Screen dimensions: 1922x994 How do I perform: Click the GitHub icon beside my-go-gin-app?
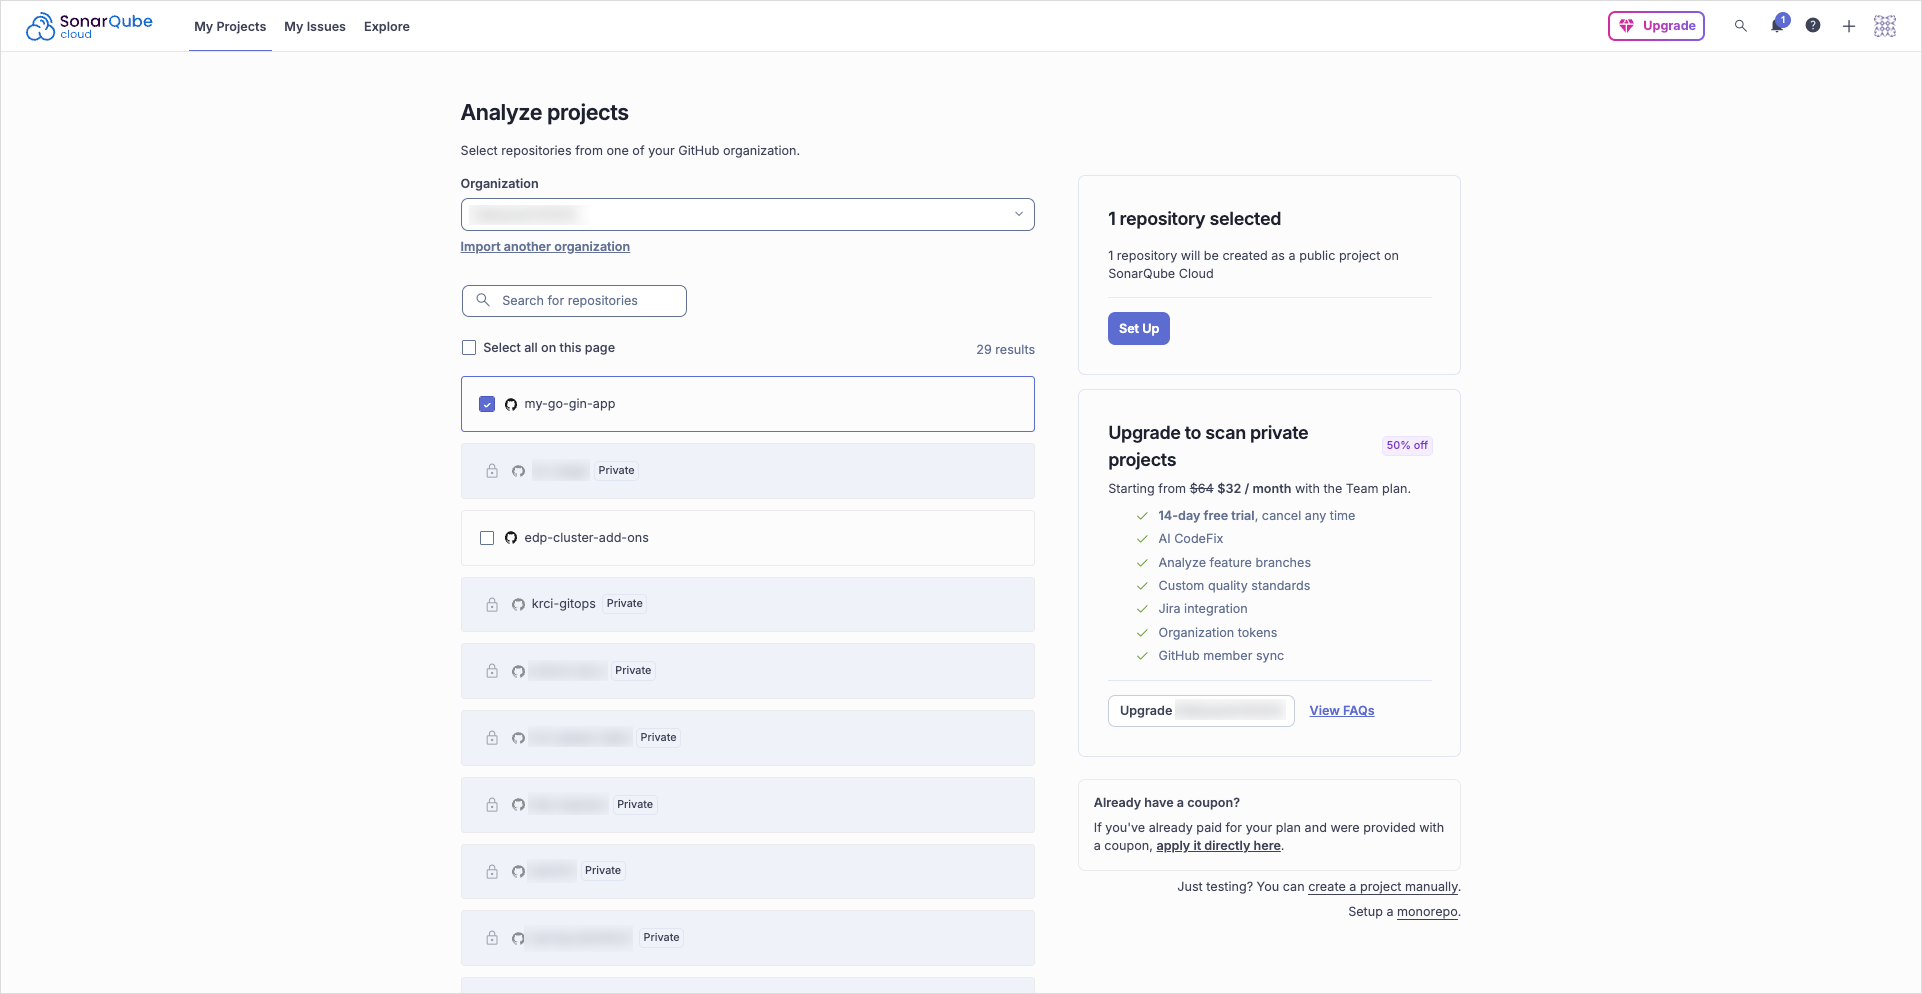tap(512, 404)
